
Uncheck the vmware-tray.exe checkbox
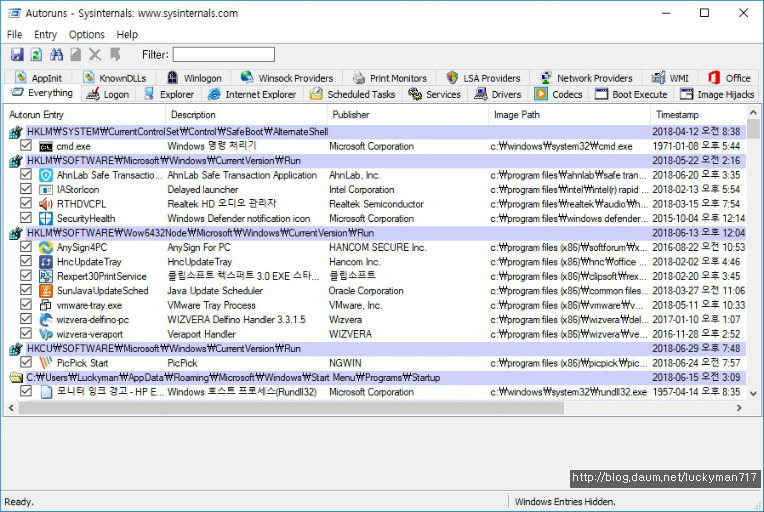pos(26,304)
